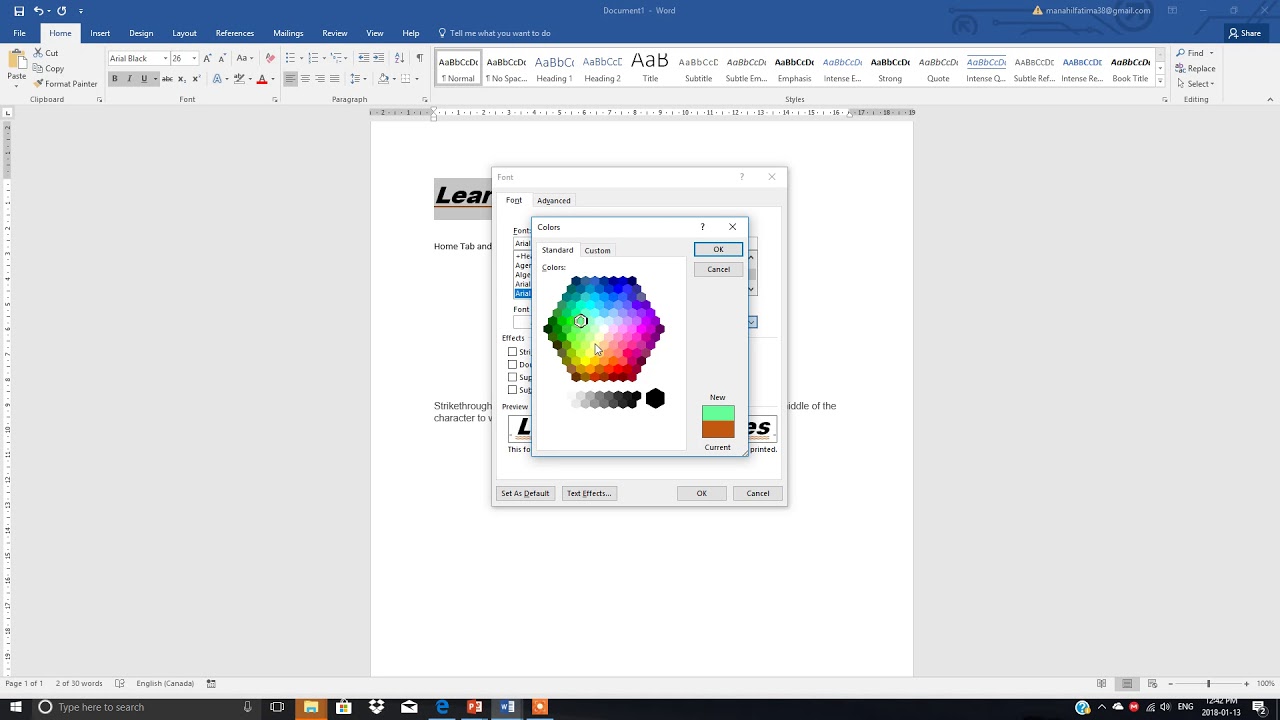Check the Double strikethrough effect checkbox
The image size is (1280, 720).
512,365
